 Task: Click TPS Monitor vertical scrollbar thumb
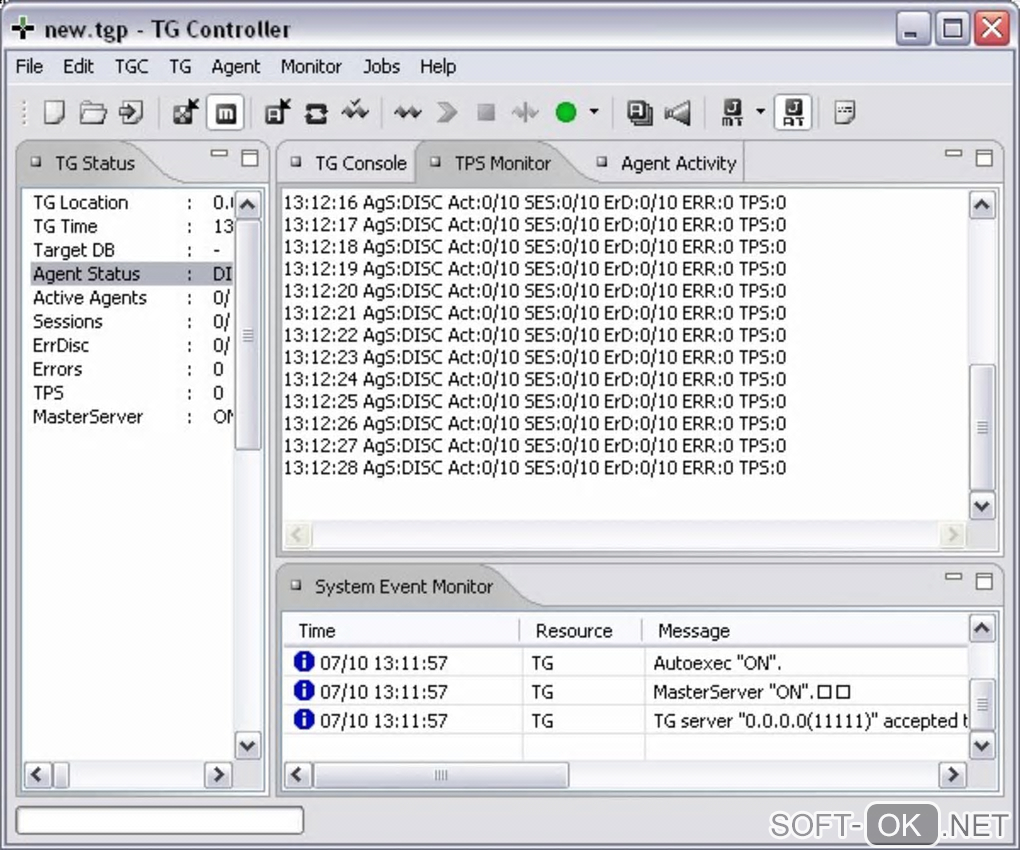(982, 427)
